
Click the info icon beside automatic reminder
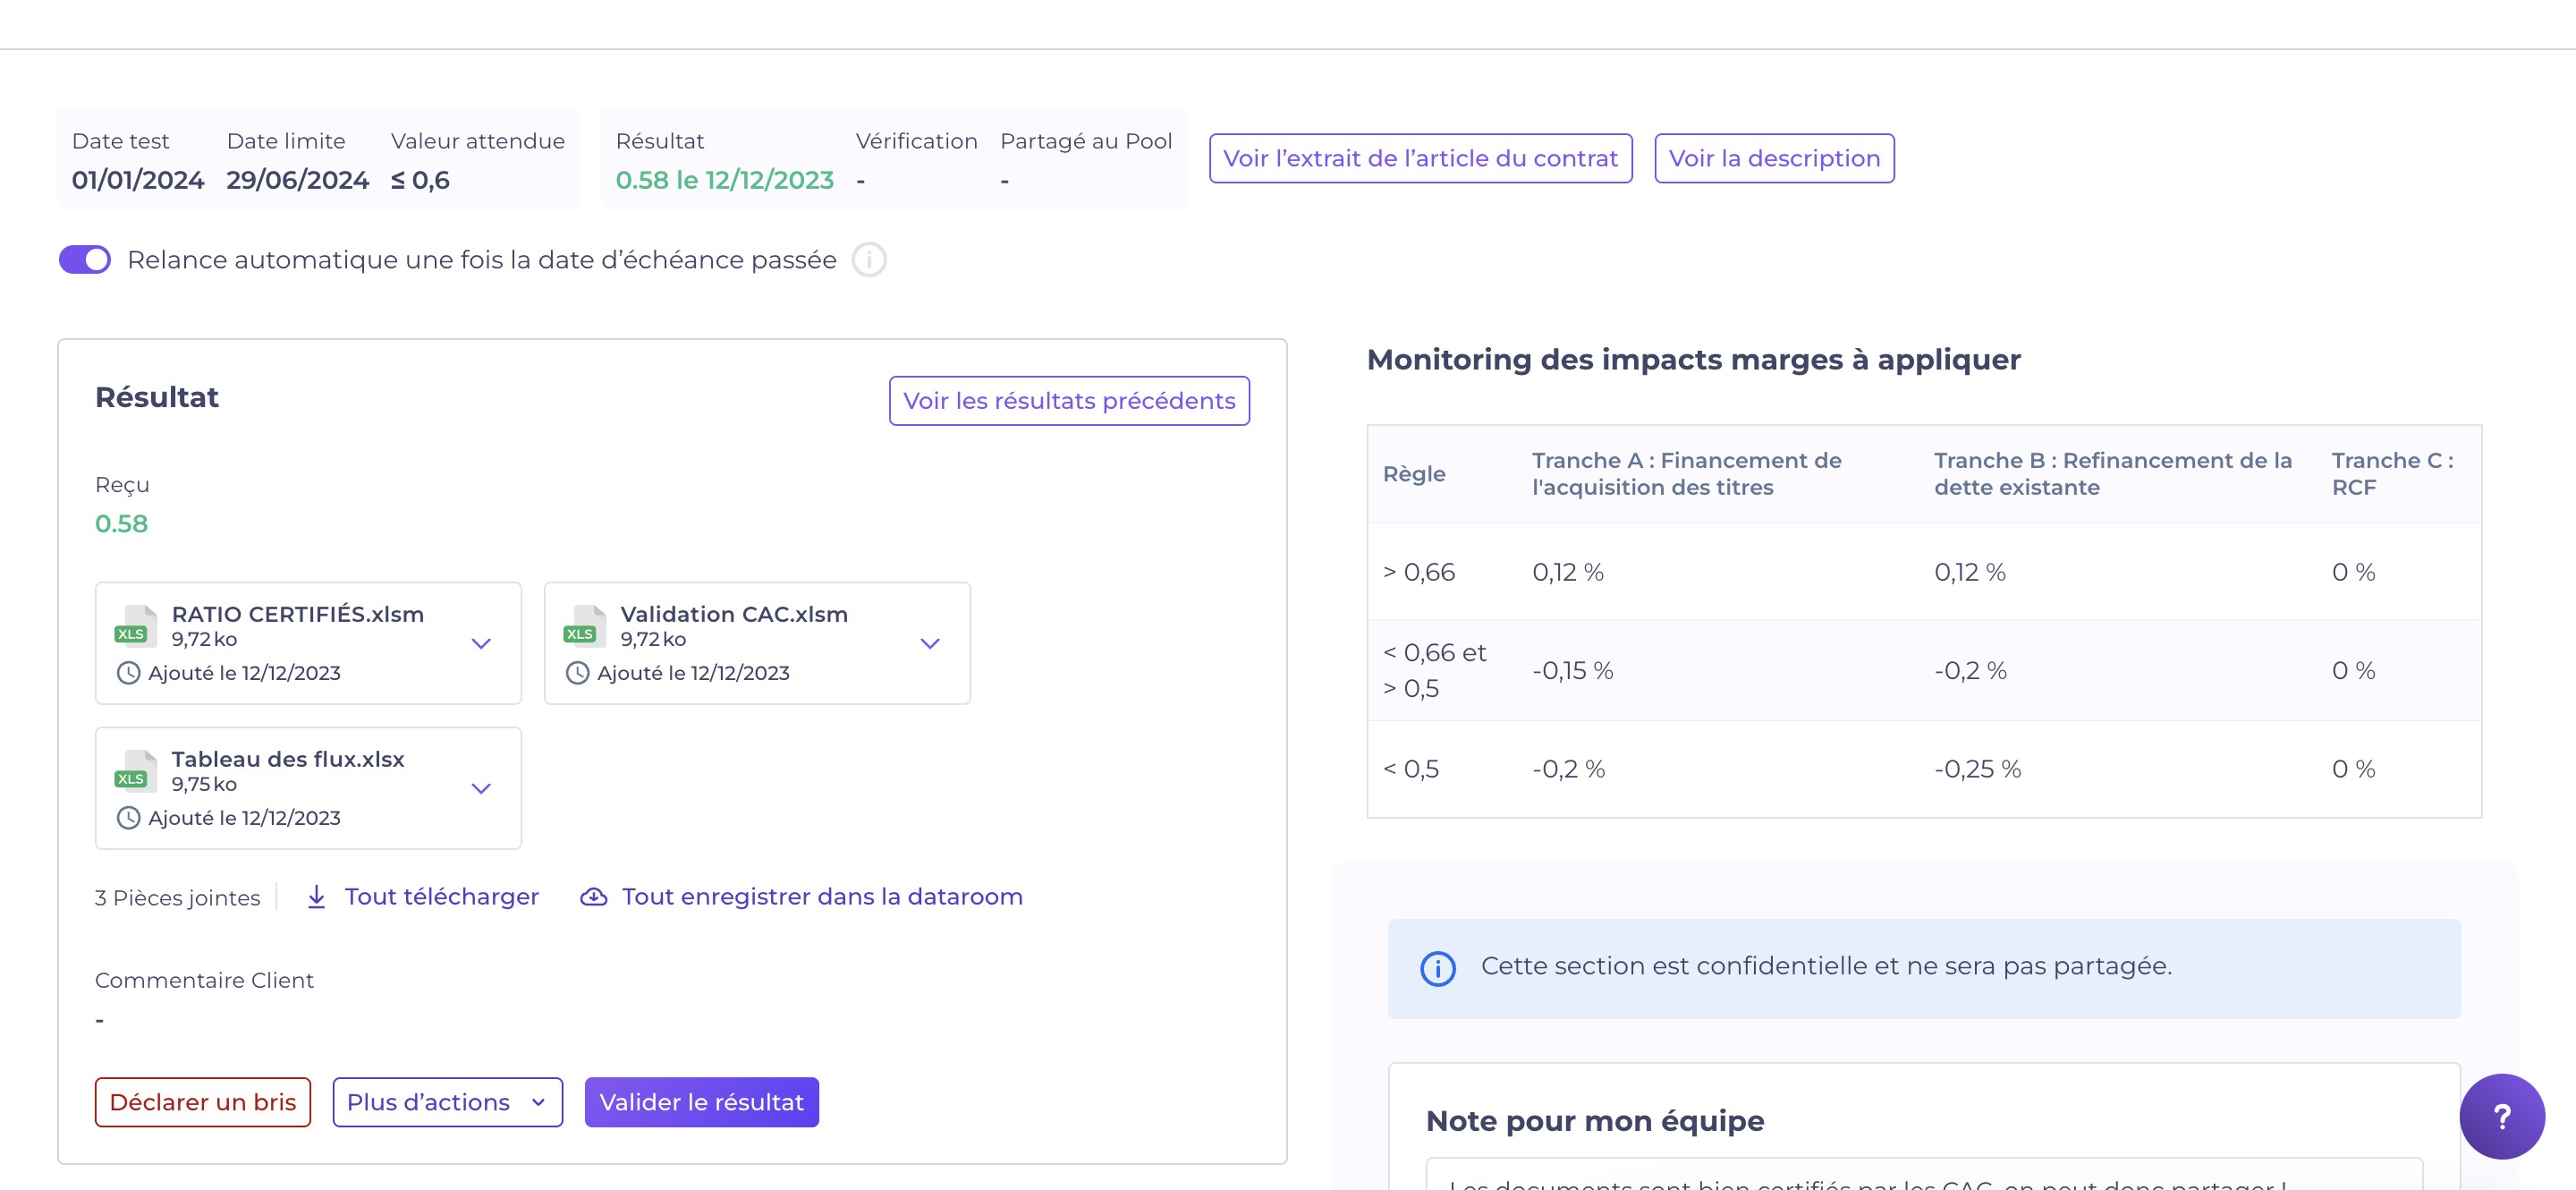click(868, 260)
